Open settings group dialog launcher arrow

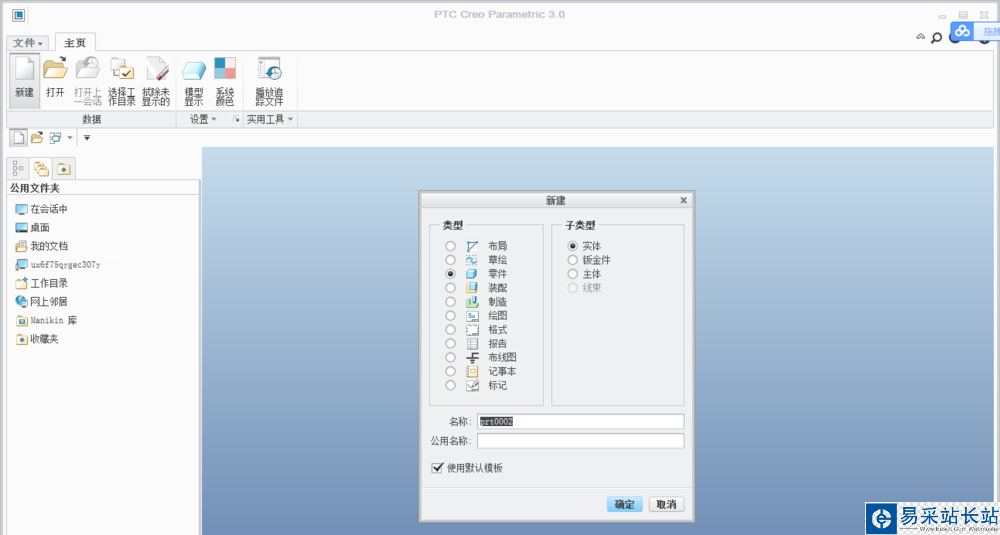click(236, 119)
